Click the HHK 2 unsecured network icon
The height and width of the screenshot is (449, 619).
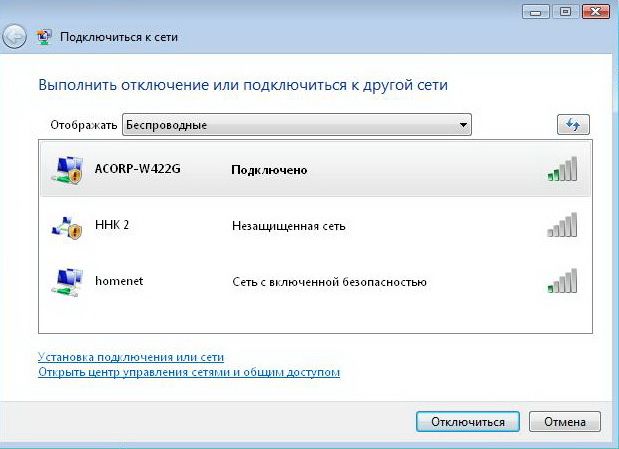pos(67,227)
